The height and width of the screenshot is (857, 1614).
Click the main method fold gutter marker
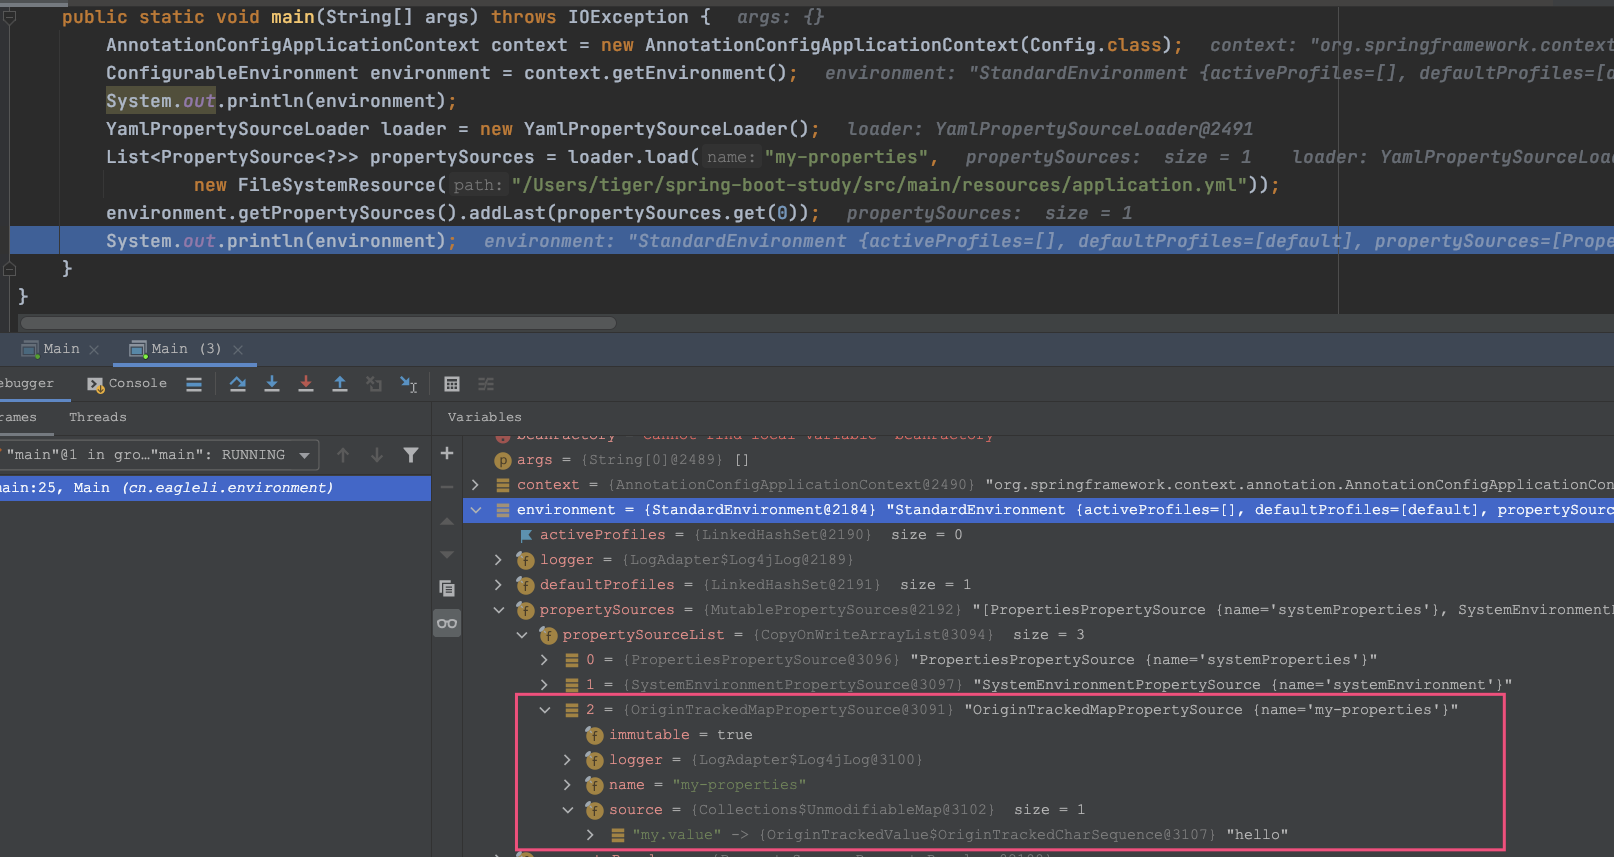point(9,17)
